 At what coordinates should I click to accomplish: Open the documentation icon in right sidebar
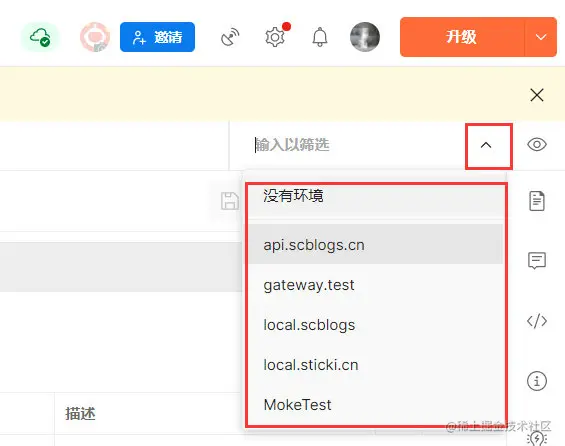coord(537,201)
